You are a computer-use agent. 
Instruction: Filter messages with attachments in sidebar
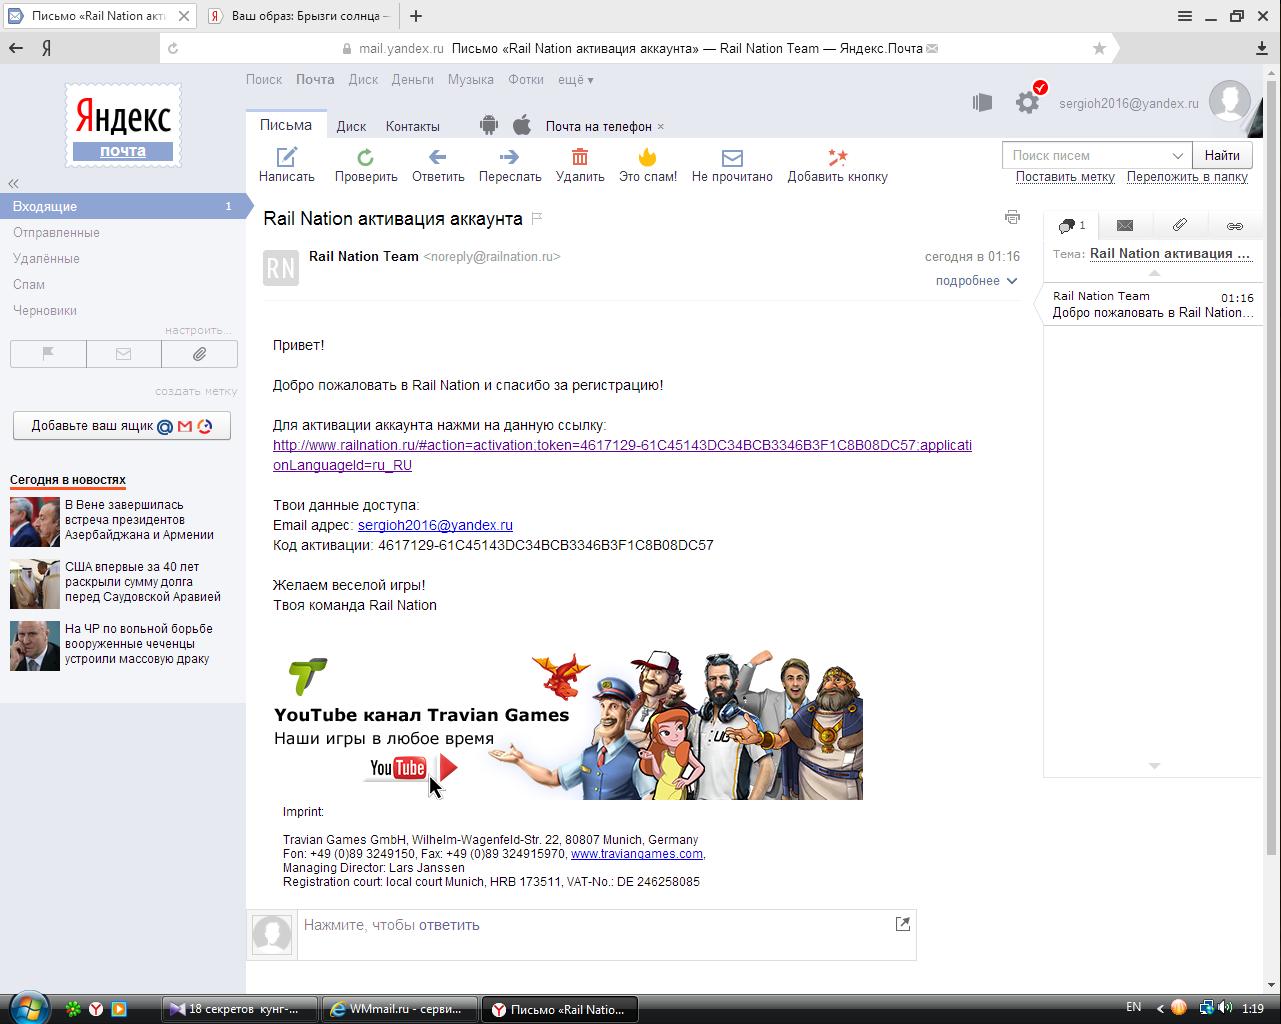click(x=199, y=354)
